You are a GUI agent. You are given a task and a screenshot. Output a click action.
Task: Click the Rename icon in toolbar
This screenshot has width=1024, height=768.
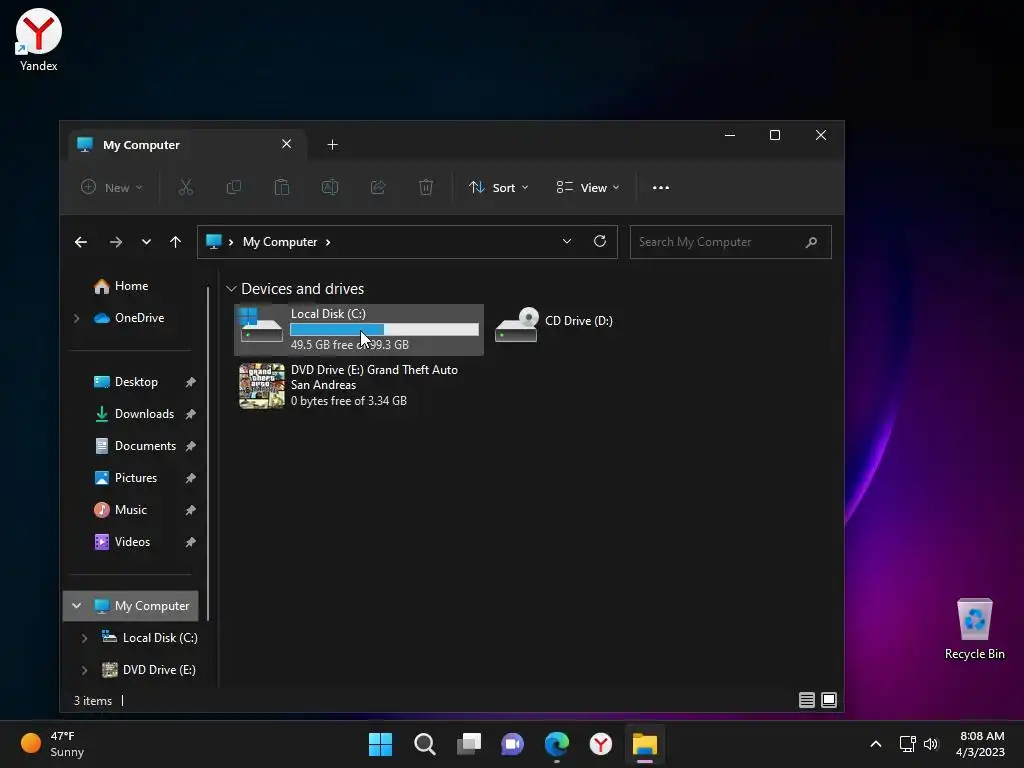(x=330, y=187)
